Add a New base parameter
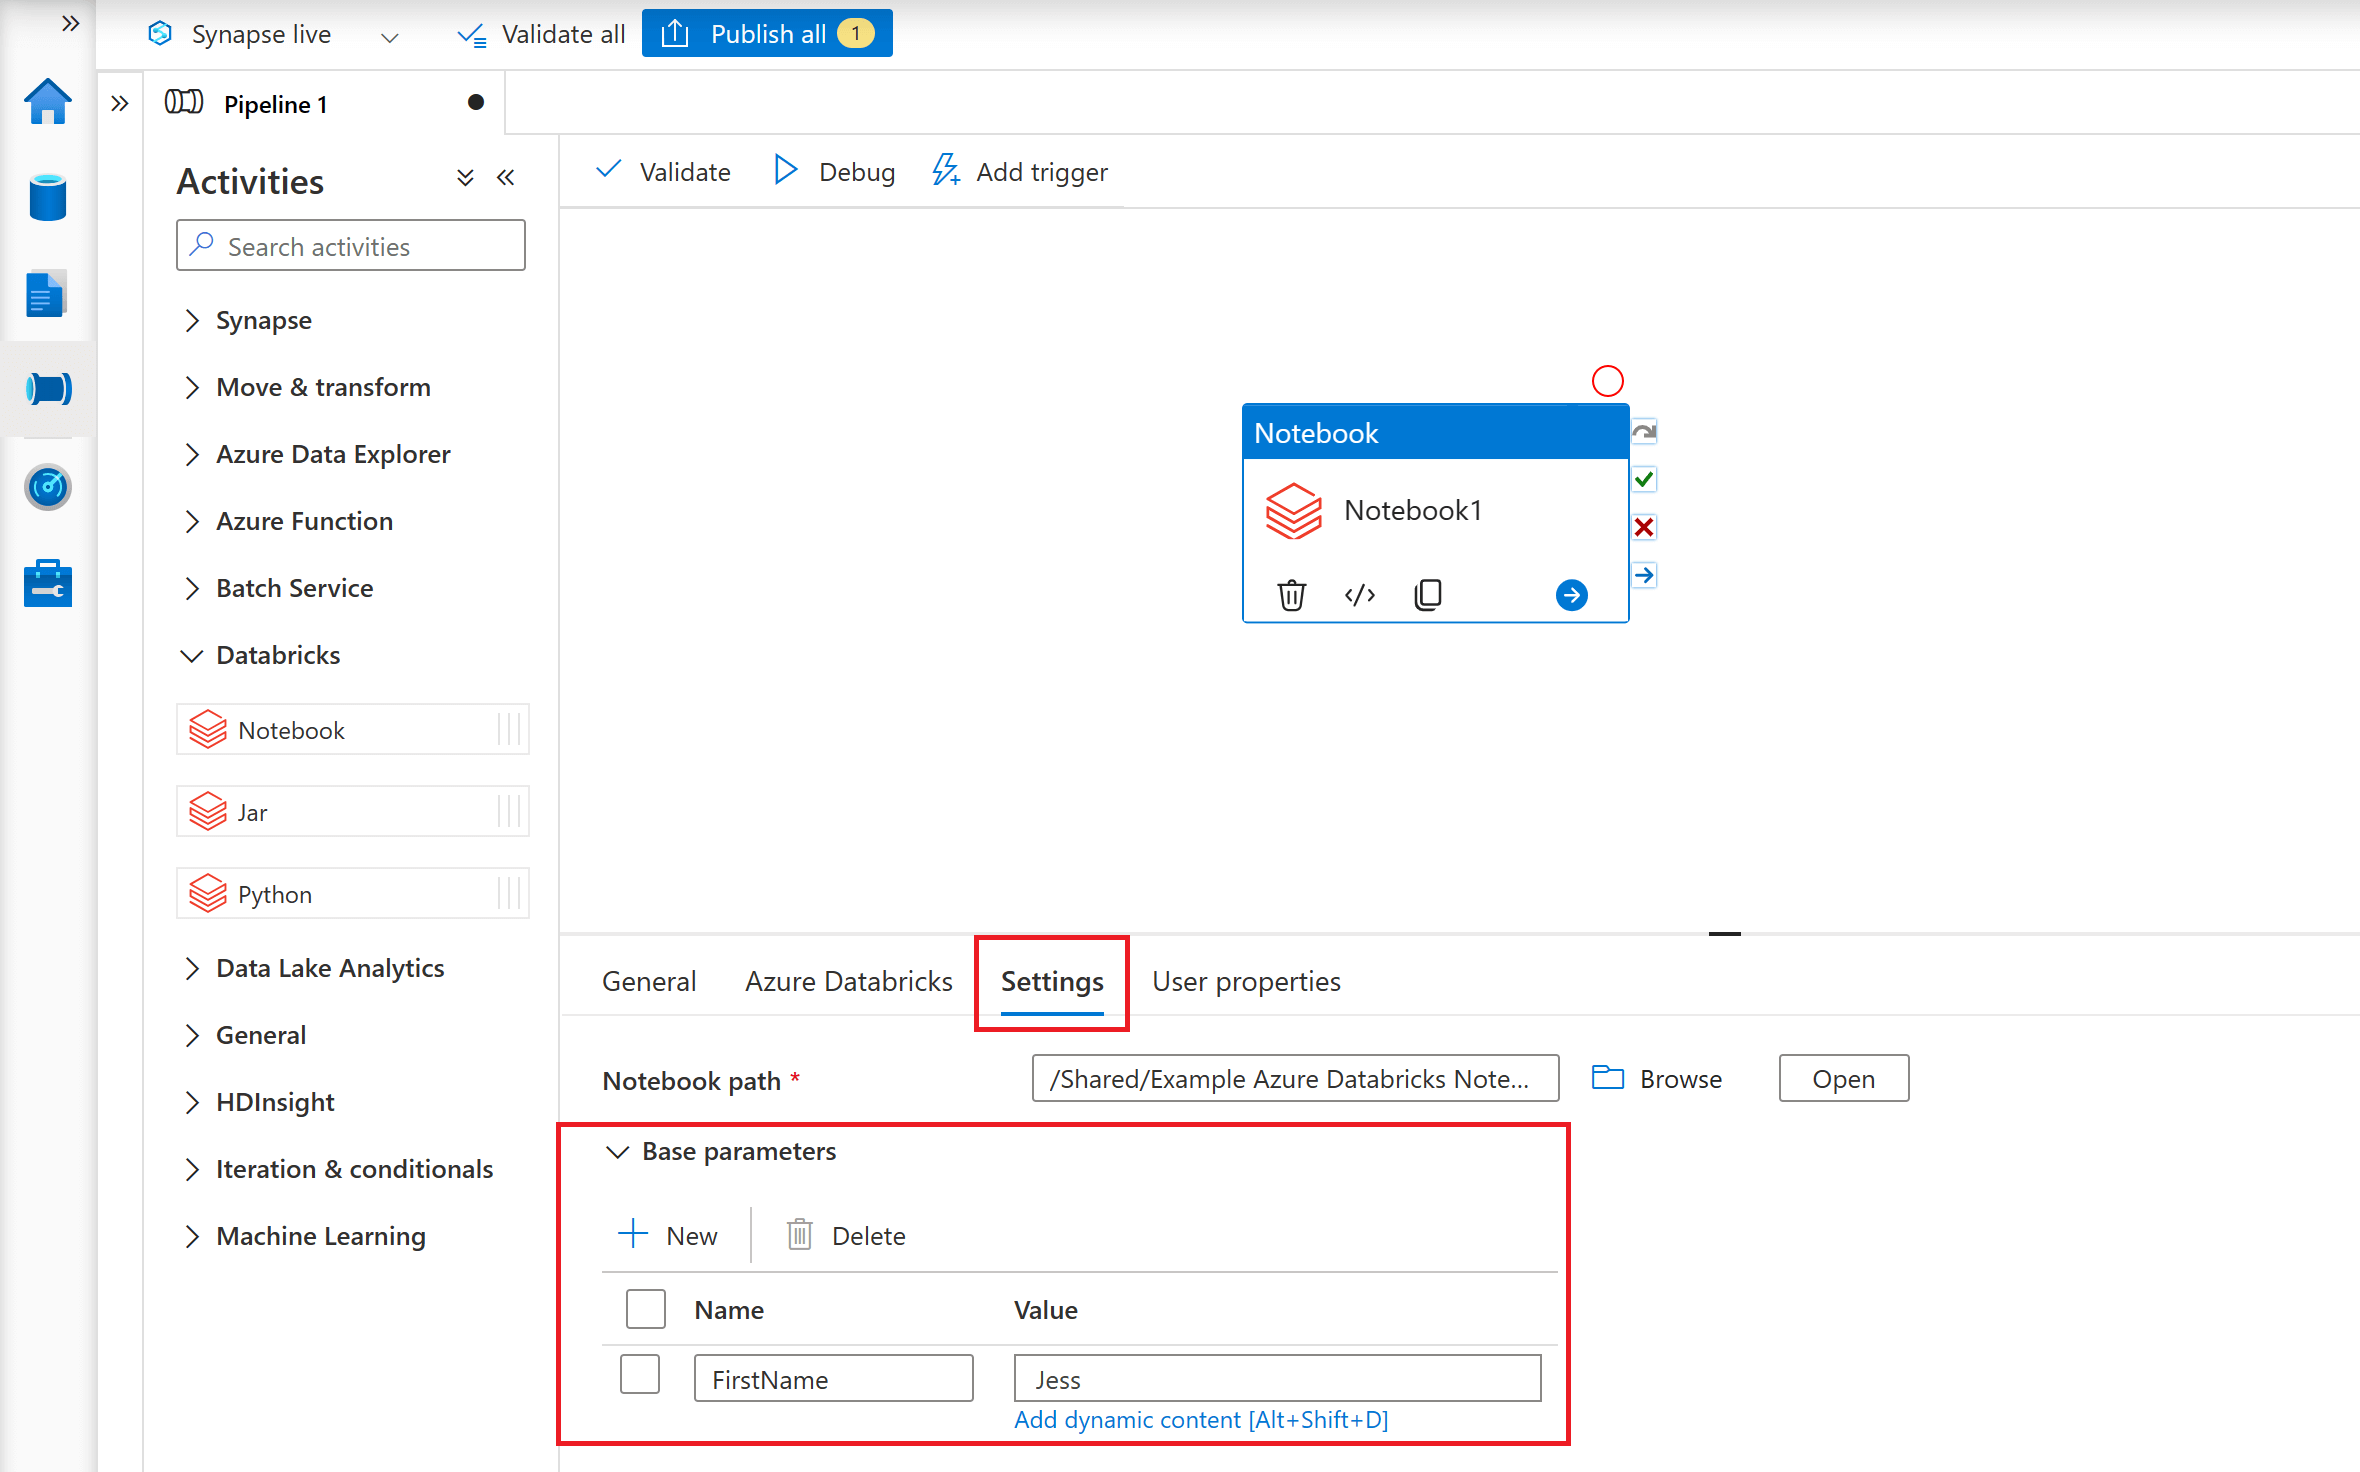Viewport: 2360px width, 1472px height. 668,1235
